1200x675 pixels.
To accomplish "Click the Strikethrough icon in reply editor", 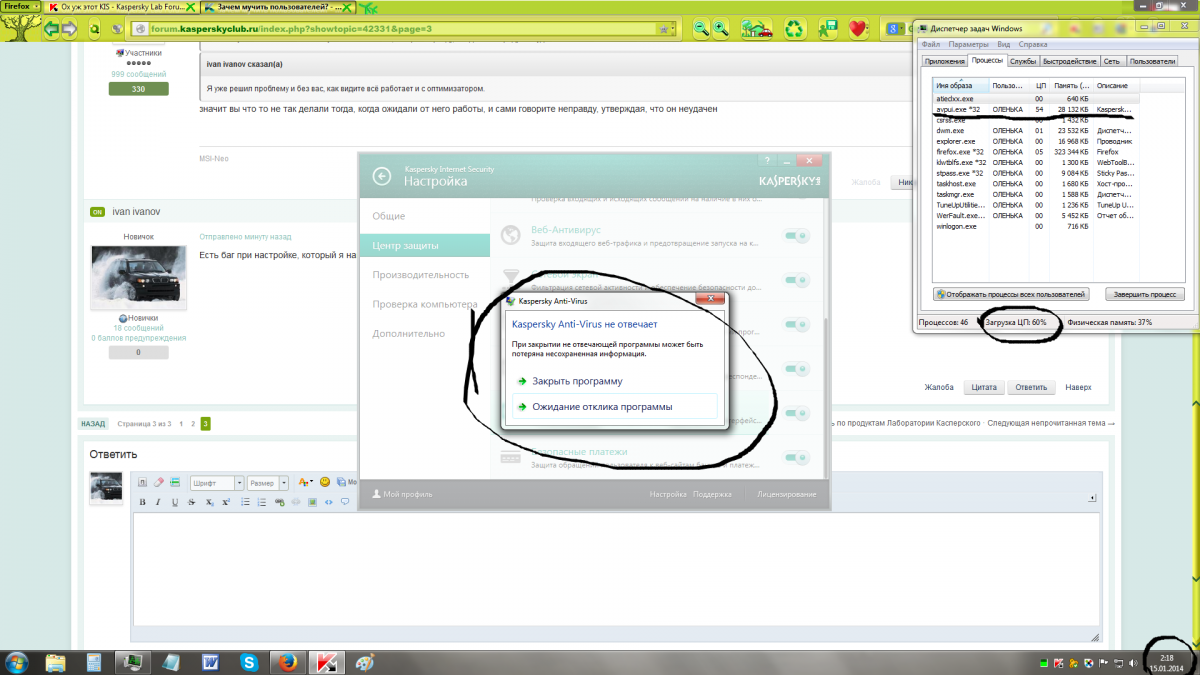I will 191,502.
